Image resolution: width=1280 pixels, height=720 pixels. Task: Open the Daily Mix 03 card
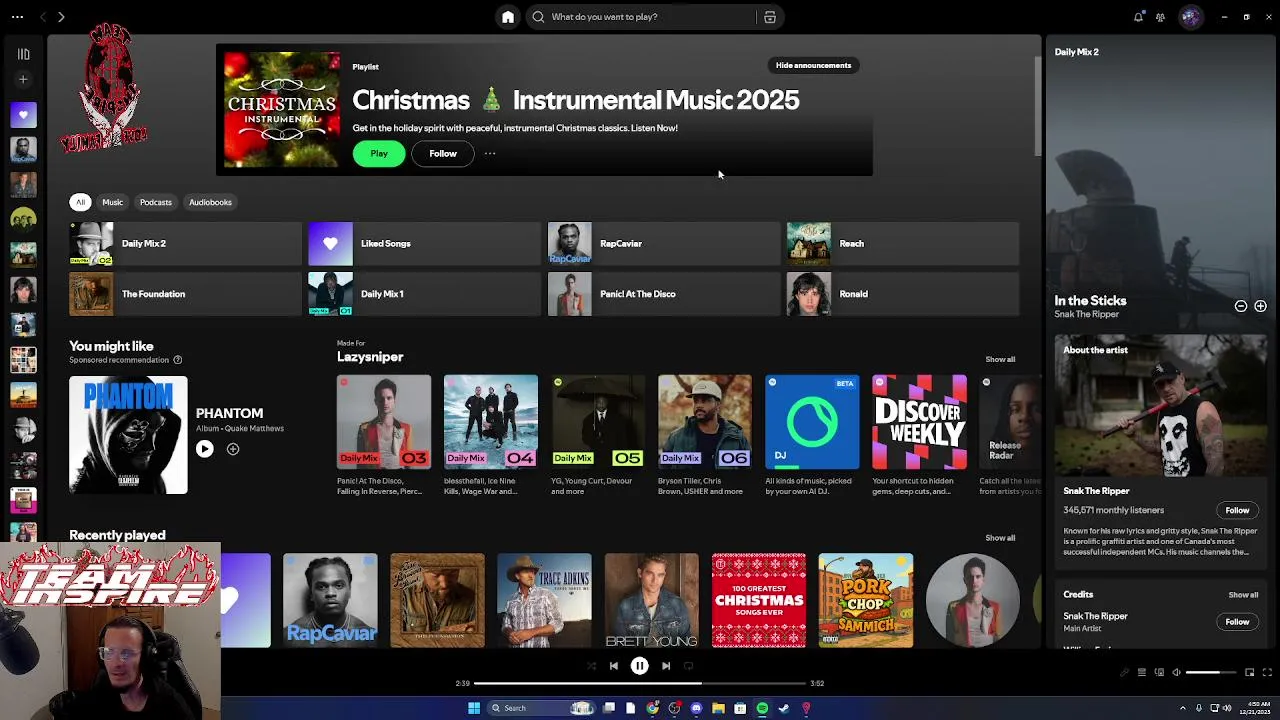(384, 436)
